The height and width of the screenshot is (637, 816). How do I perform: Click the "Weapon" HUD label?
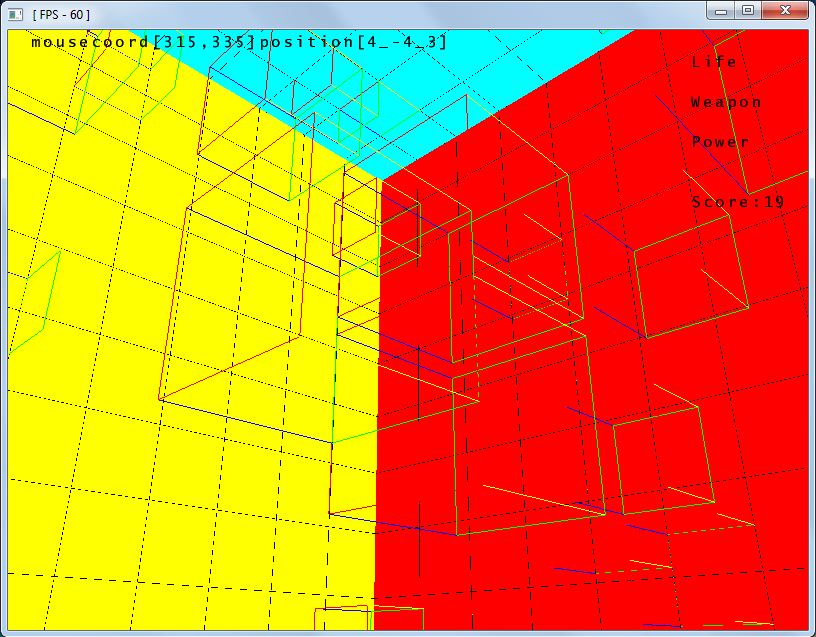(x=726, y=102)
